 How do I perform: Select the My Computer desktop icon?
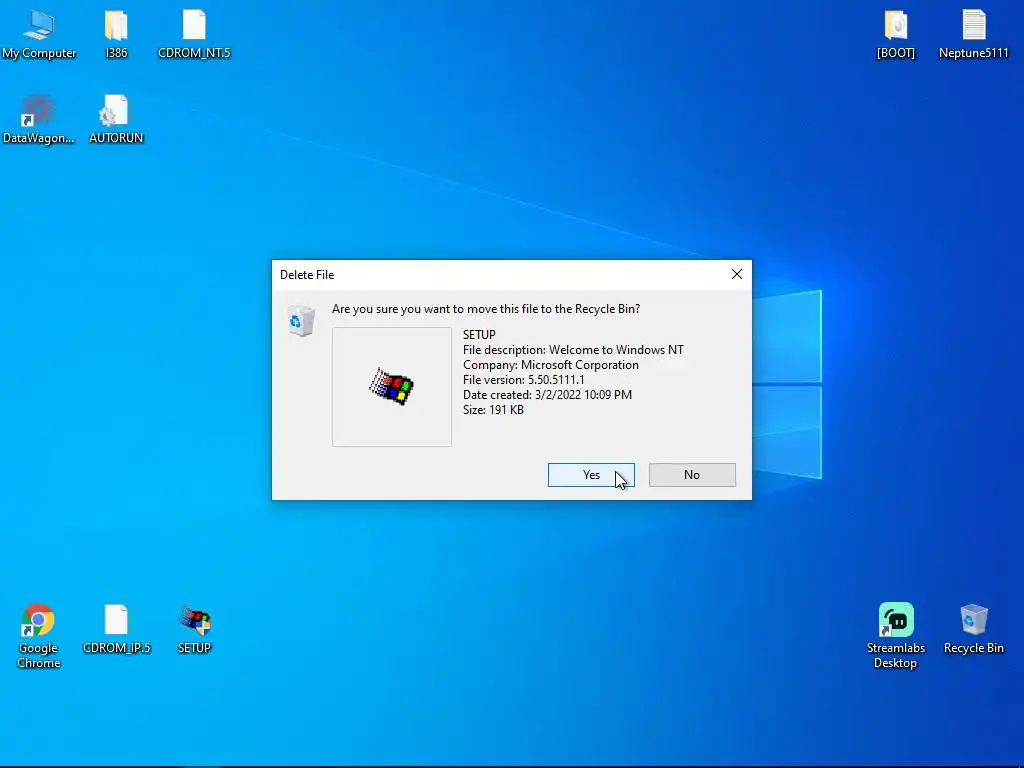pyautogui.click(x=39, y=34)
